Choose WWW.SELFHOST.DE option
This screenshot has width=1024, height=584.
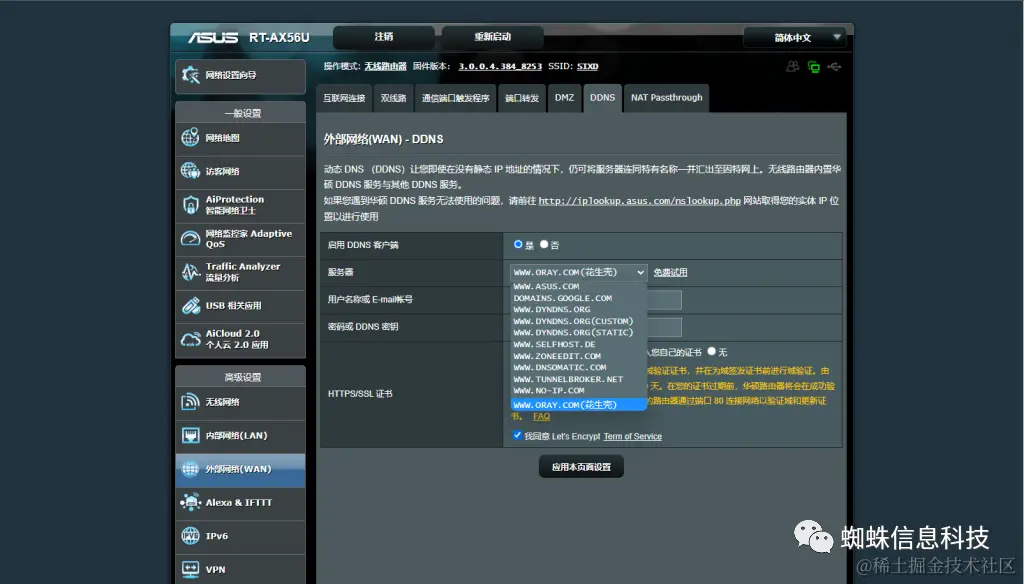click(x=578, y=344)
